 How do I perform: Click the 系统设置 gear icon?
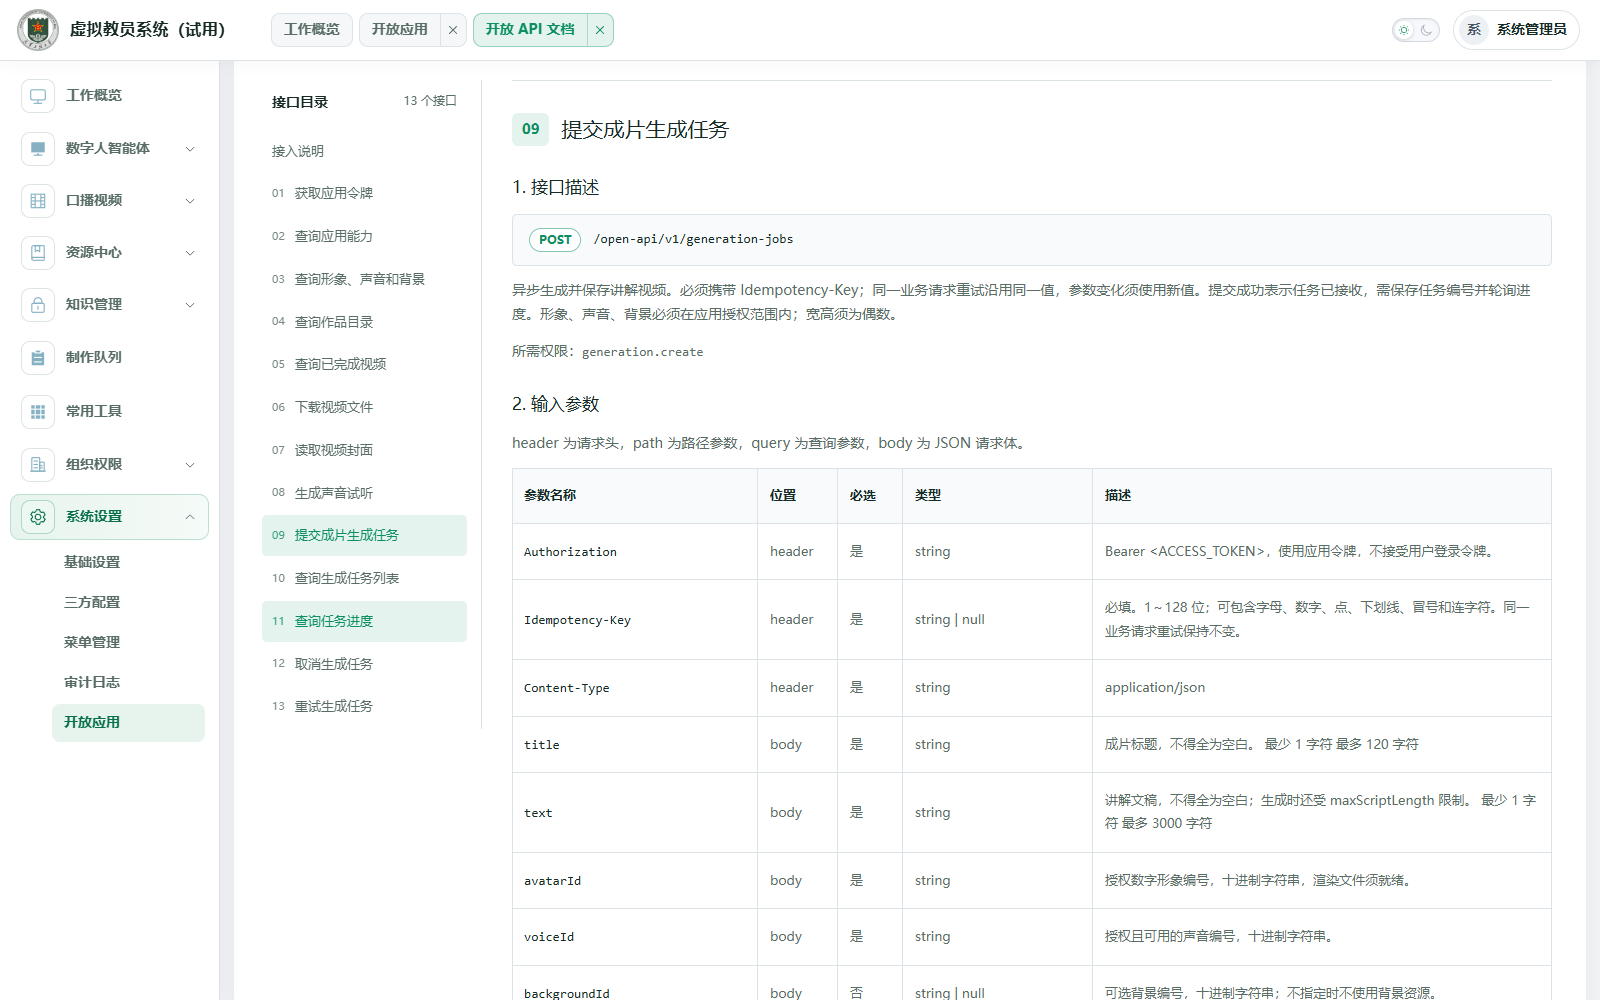[38, 517]
